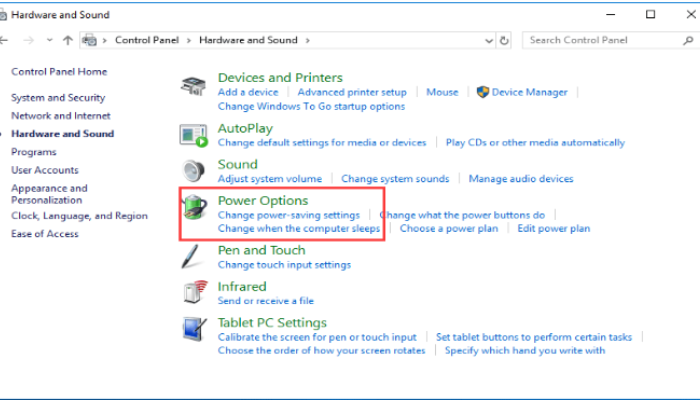Viewport: 700px width, 400px height.
Task: Click the Sound speaker icon
Action: pyautogui.click(x=193, y=171)
